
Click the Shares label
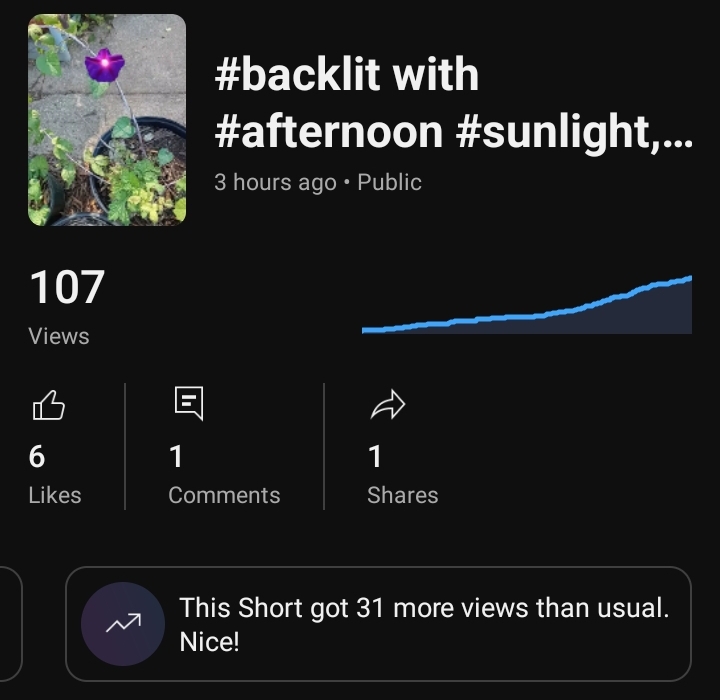coord(402,495)
